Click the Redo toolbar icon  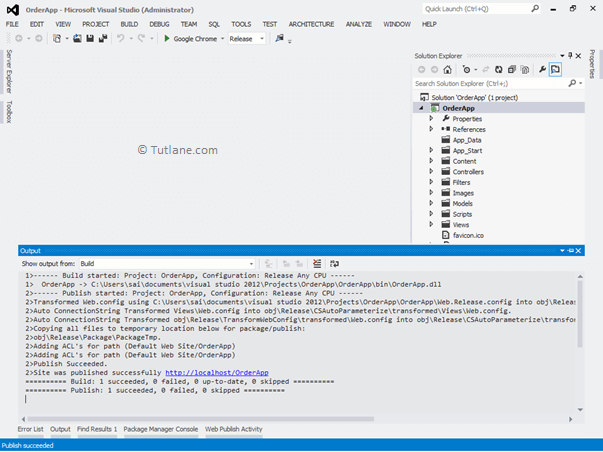coord(141,38)
